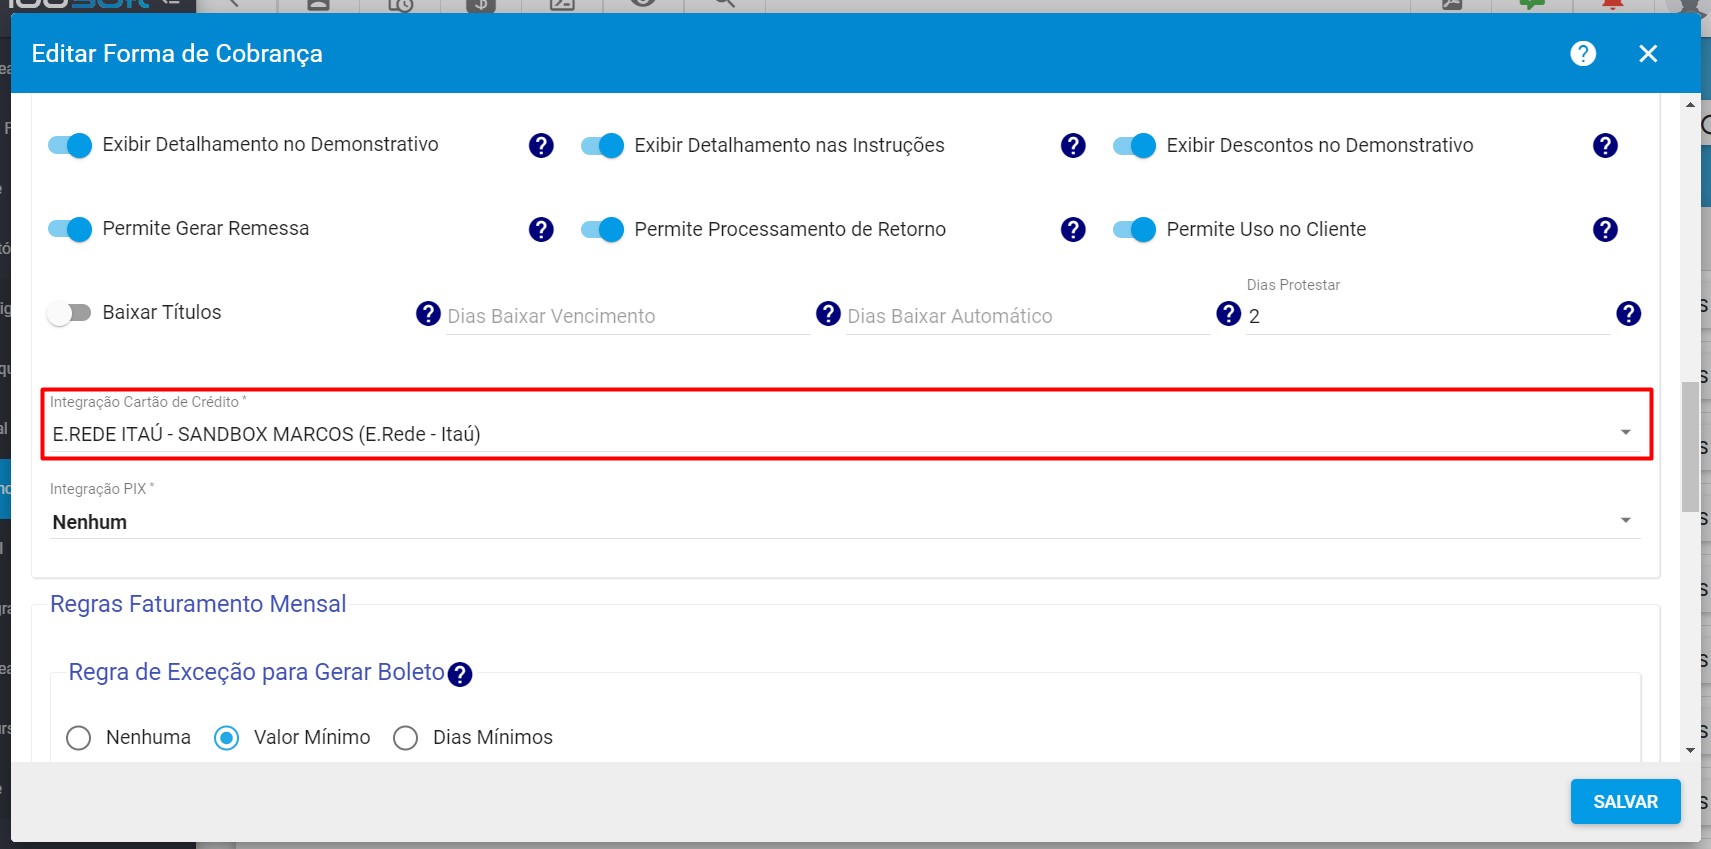Click help icon for Exibir Detalhamento no Demonstrativo
Screen dimensions: 1711x849
(541, 146)
